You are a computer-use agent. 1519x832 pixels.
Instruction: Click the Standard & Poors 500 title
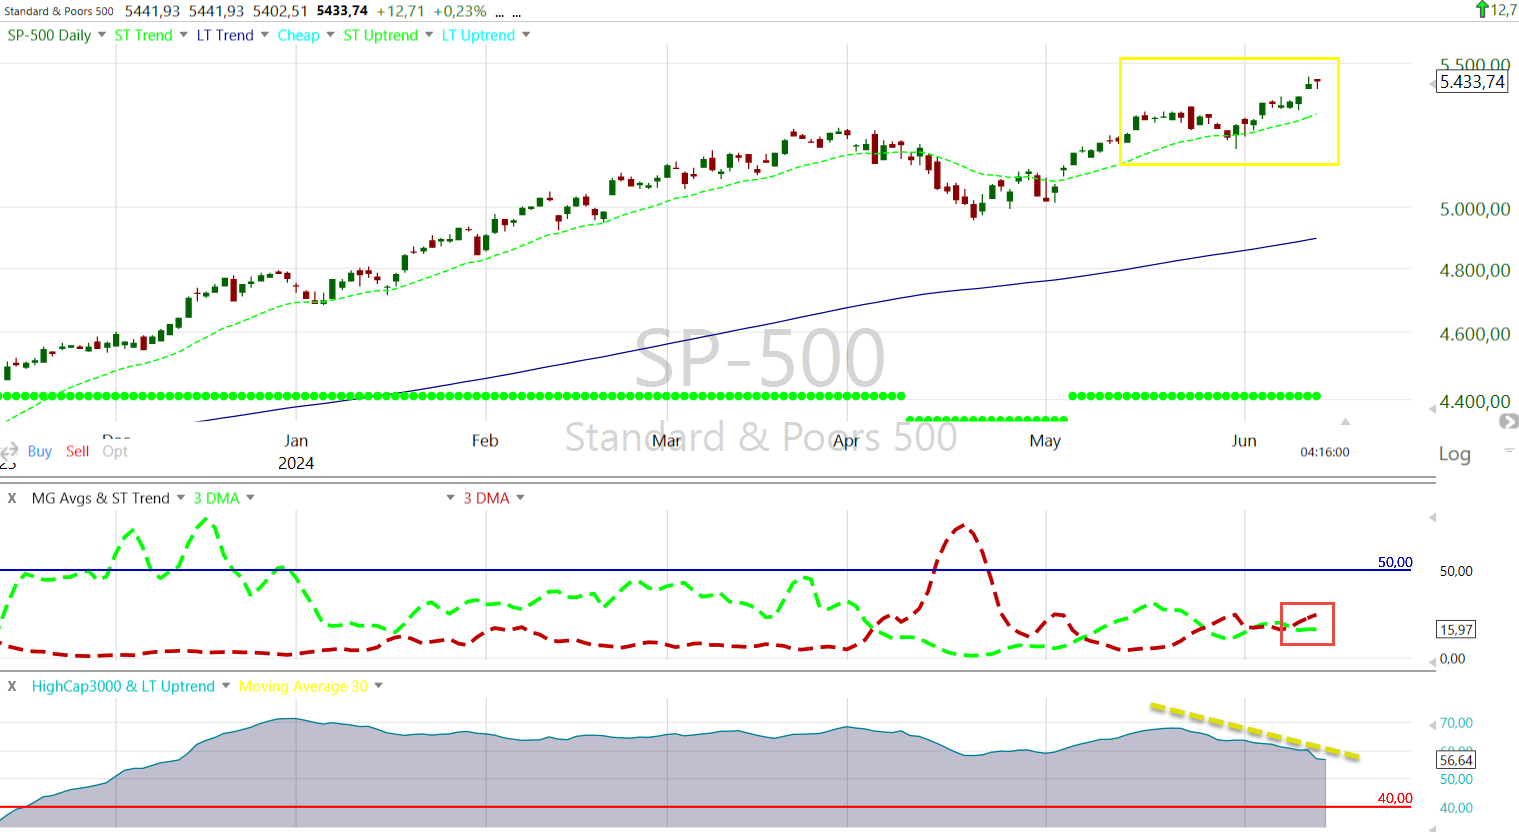[59, 11]
